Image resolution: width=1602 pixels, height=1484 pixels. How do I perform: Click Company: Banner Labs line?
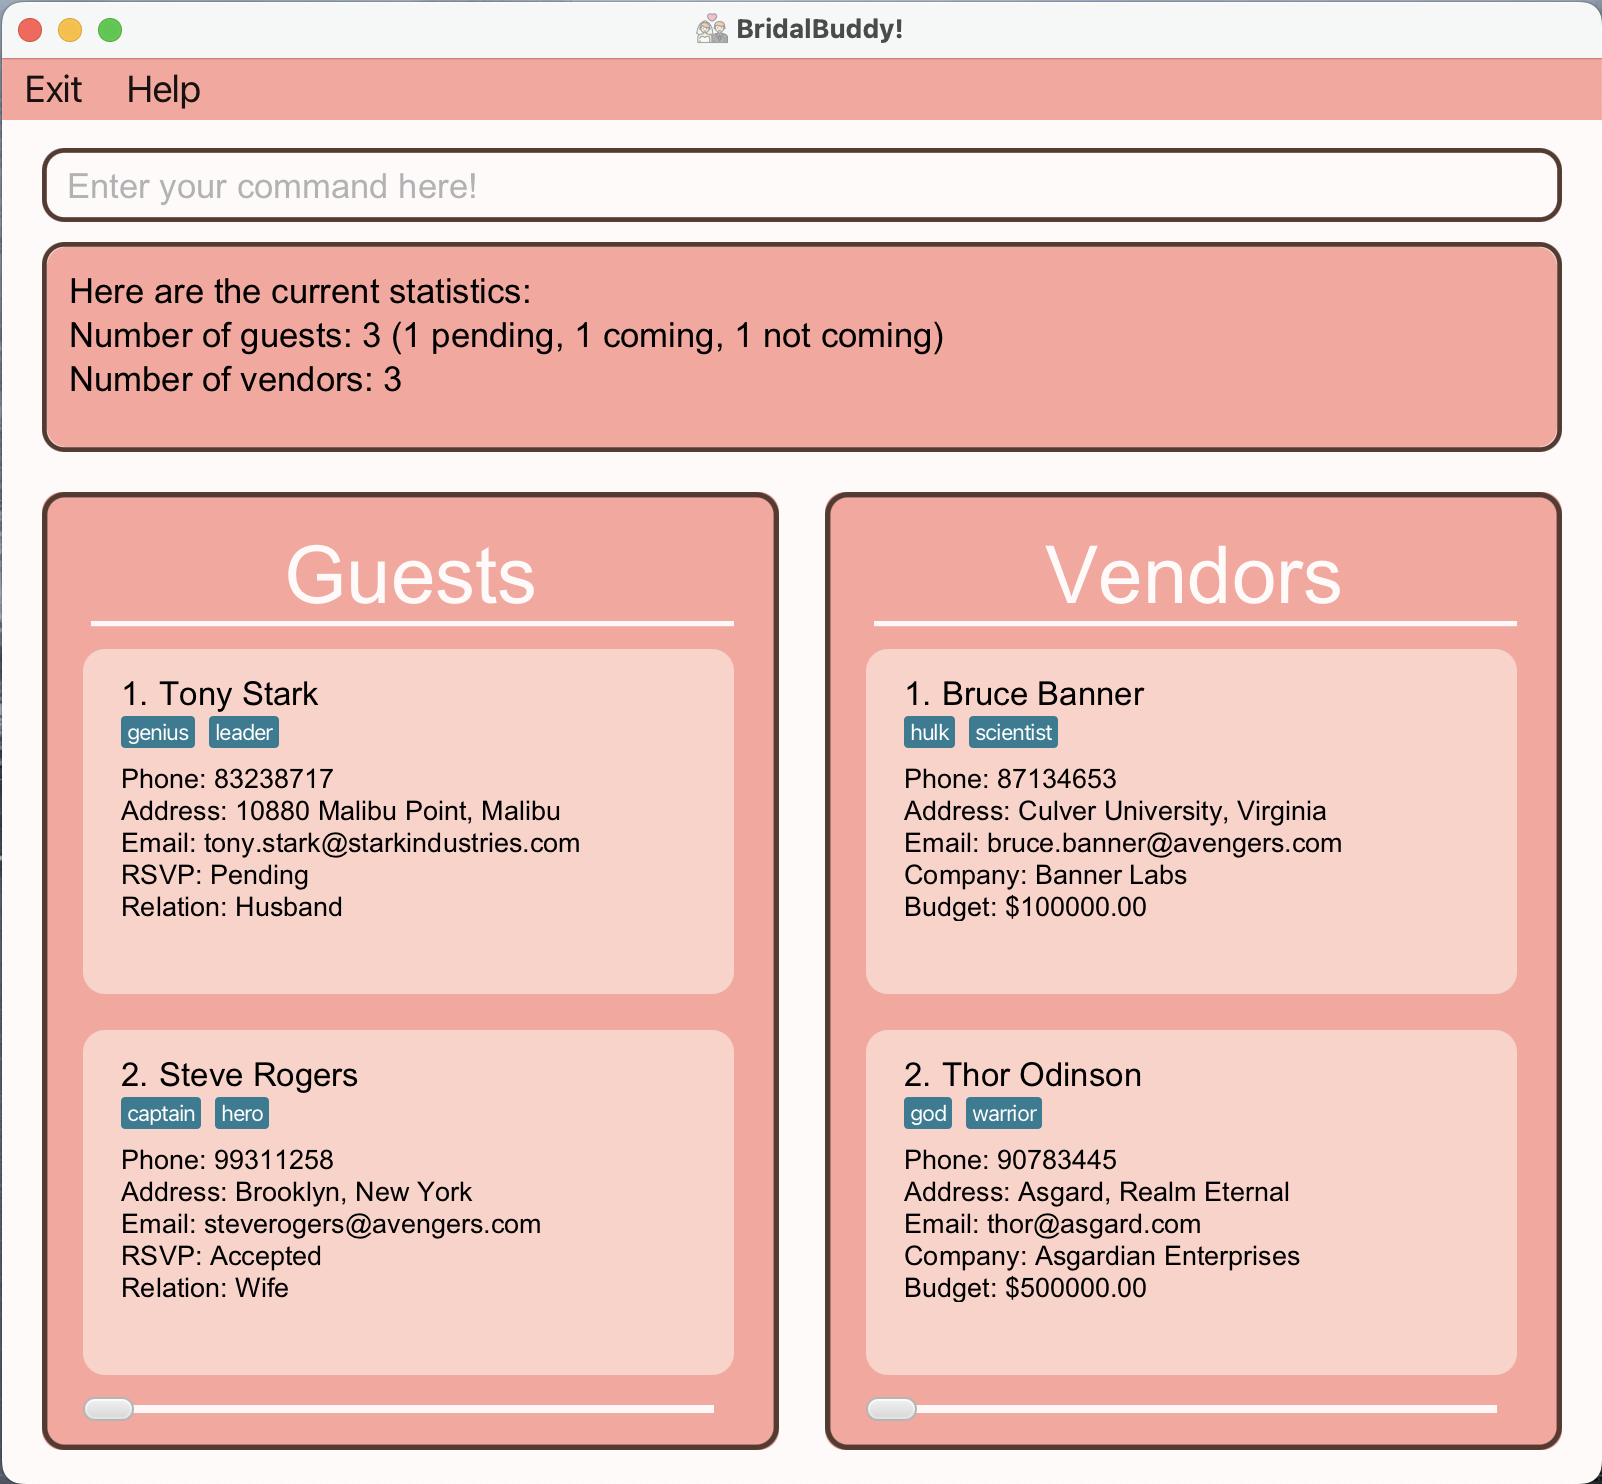click(1045, 875)
